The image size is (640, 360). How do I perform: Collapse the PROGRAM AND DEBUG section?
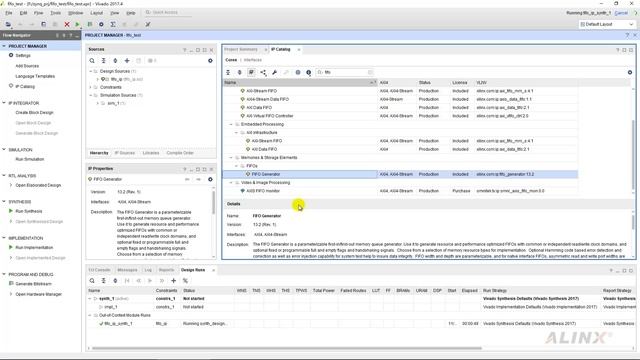point(4,274)
